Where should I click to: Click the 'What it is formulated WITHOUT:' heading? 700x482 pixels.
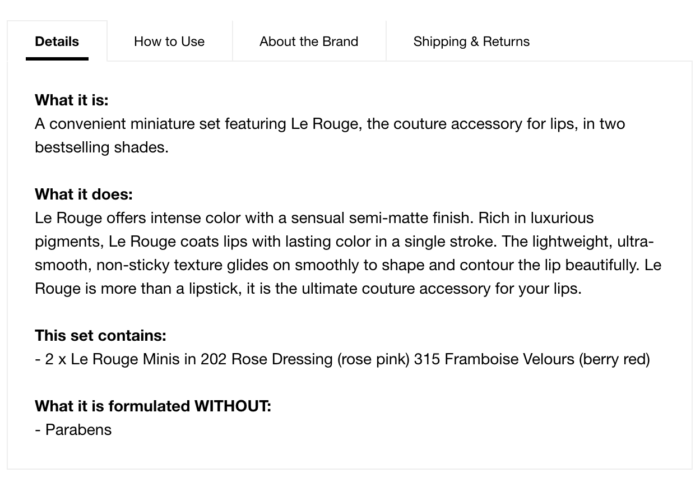coord(153,406)
